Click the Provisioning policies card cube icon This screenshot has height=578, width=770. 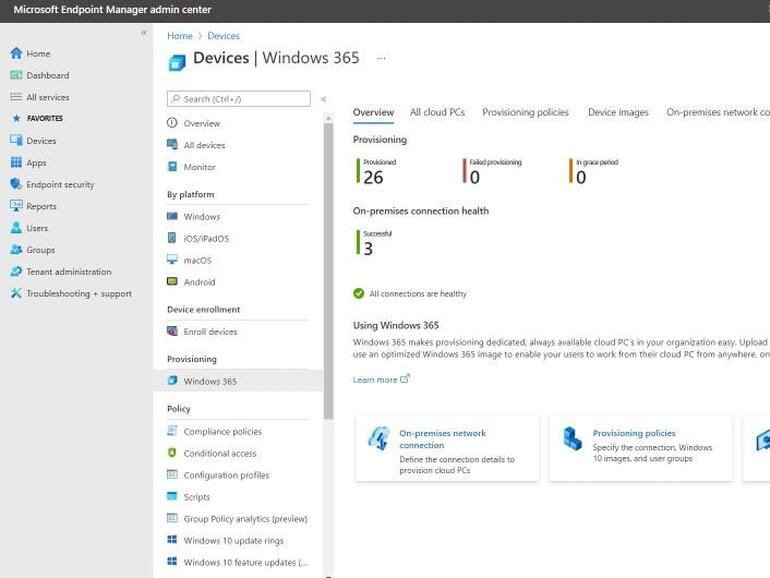tap(572, 438)
